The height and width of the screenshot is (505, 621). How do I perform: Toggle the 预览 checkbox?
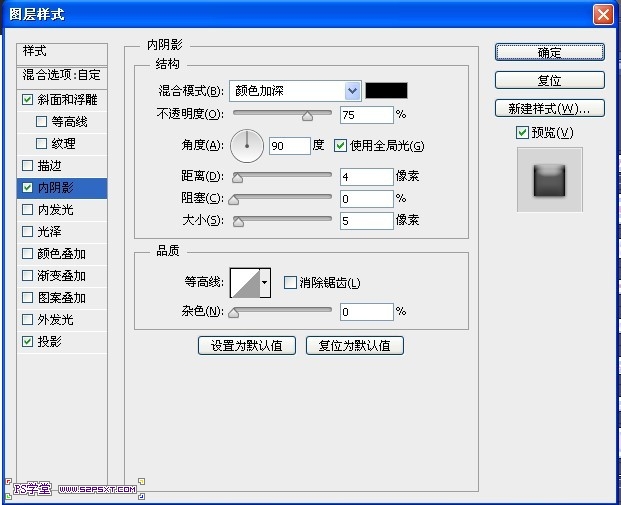(522, 132)
